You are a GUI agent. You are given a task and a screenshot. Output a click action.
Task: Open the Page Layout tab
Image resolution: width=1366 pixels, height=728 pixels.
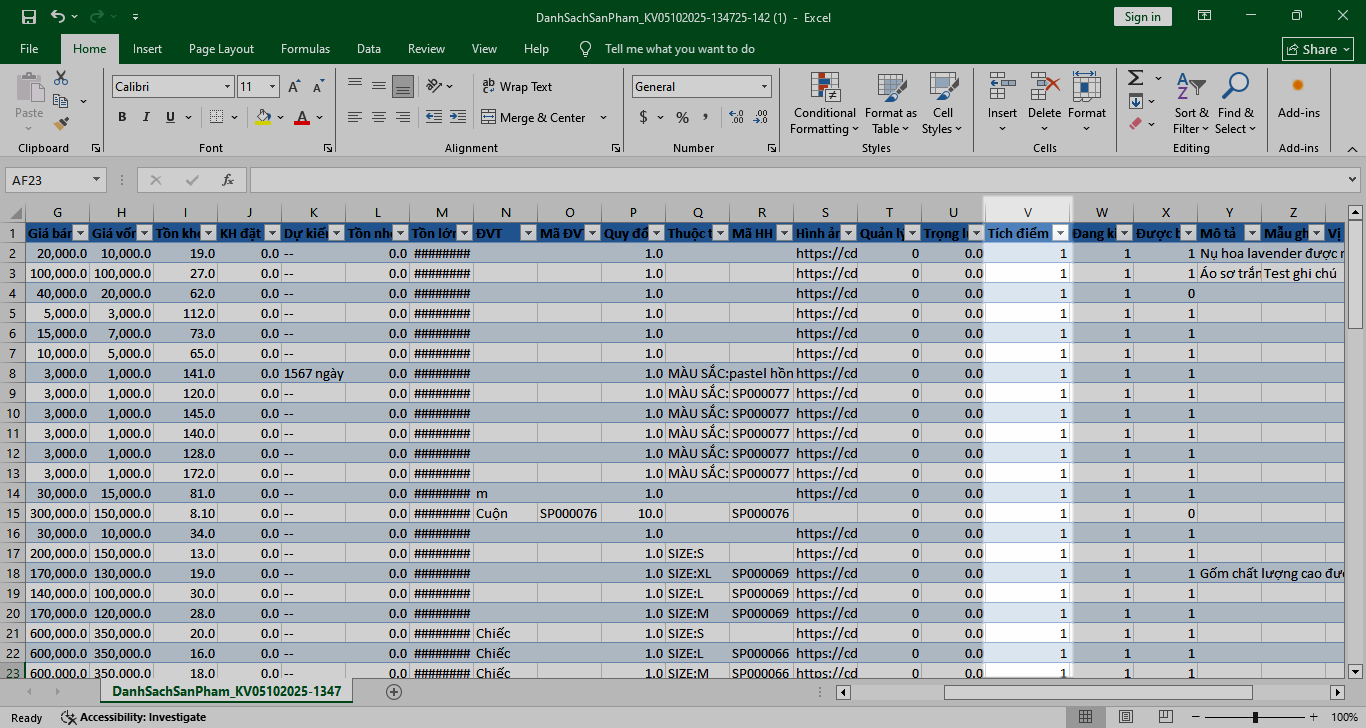(x=221, y=49)
